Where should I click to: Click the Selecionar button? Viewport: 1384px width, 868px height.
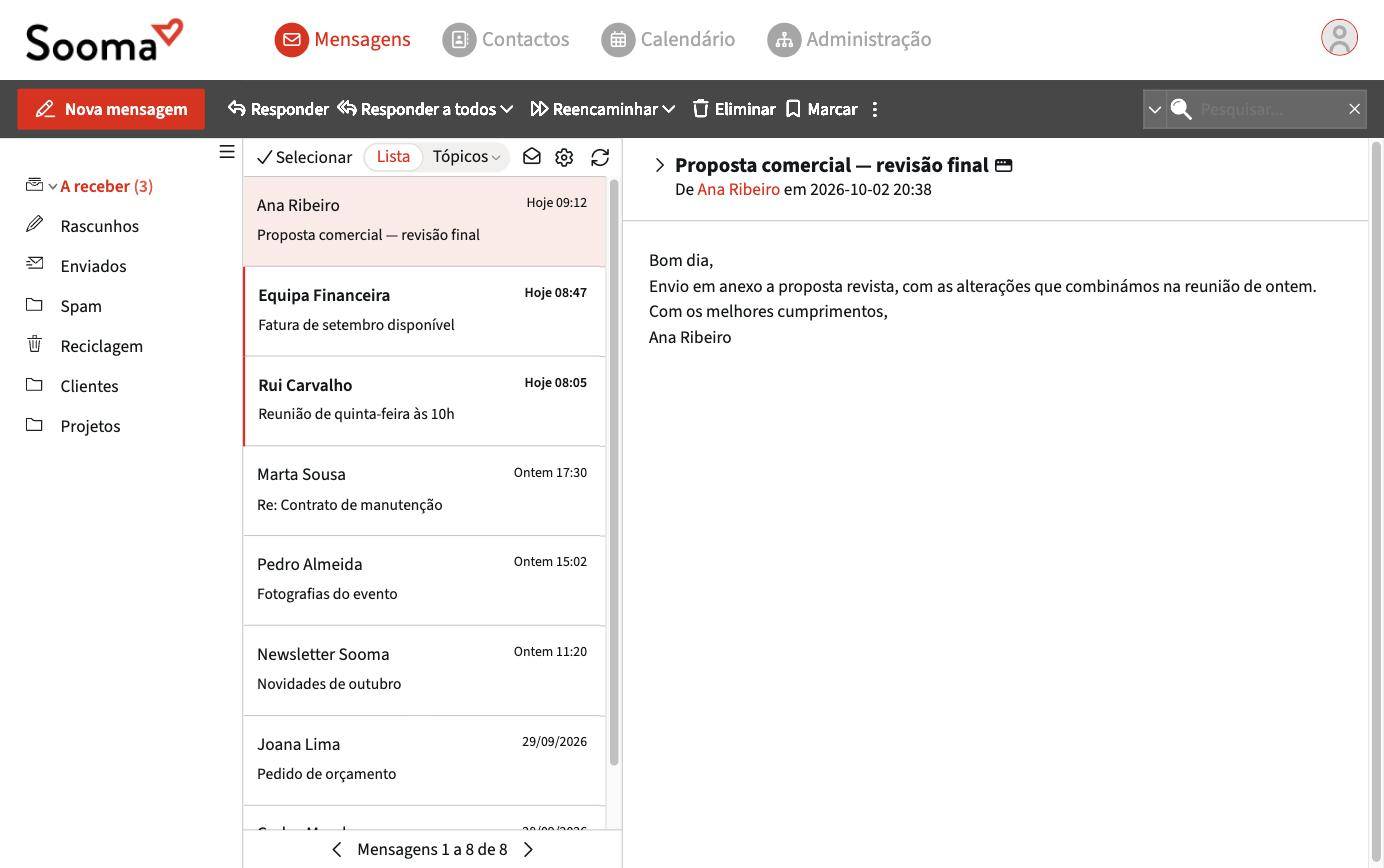[305, 157]
